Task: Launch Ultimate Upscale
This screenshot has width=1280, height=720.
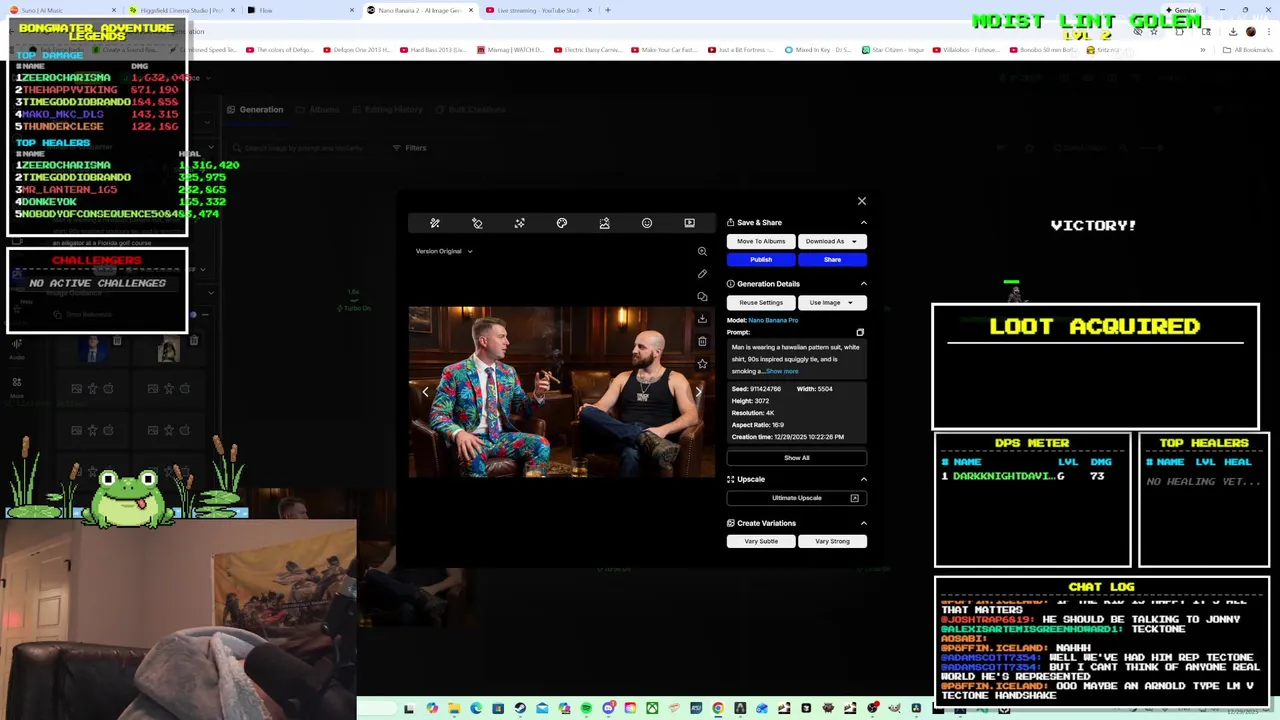Action: click(797, 498)
